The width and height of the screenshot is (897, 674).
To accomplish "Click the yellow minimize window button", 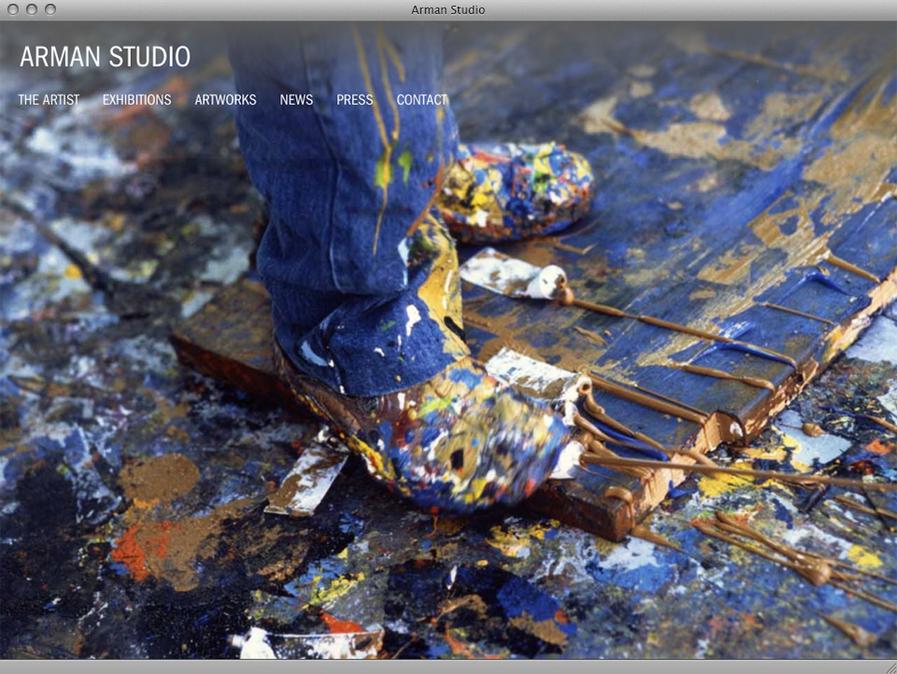I will [x=31, y=10].
